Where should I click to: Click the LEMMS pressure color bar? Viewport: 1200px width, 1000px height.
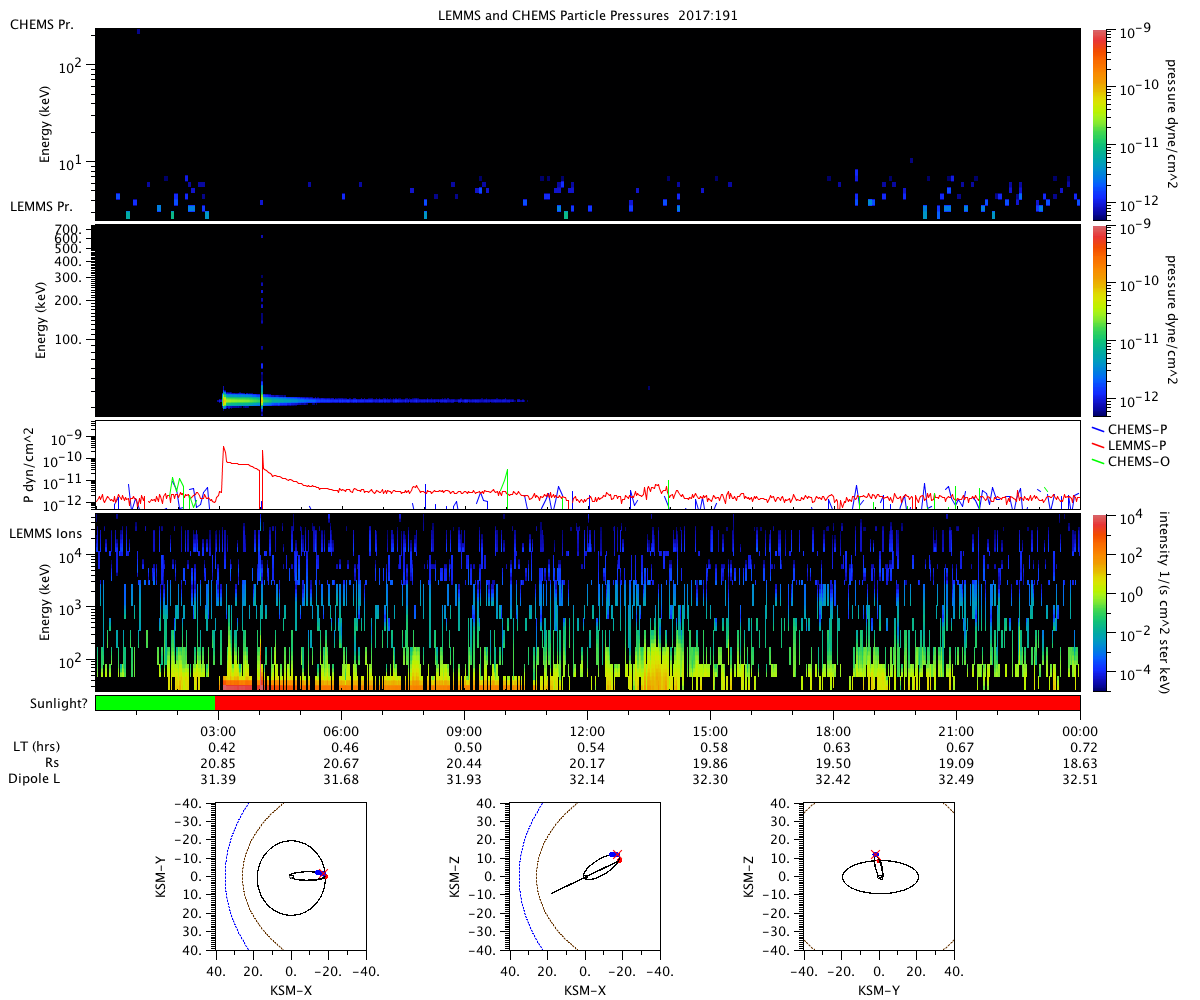[x=1102, y=320]
